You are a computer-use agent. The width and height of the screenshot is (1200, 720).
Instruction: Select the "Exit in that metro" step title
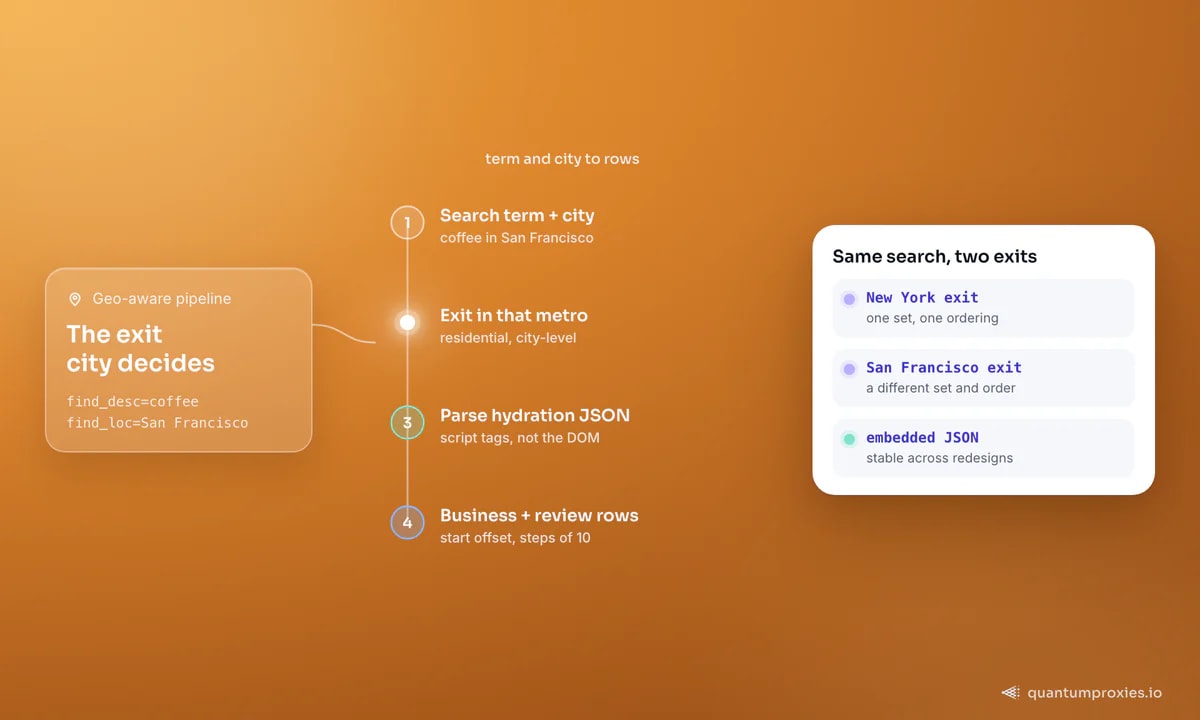513,315
